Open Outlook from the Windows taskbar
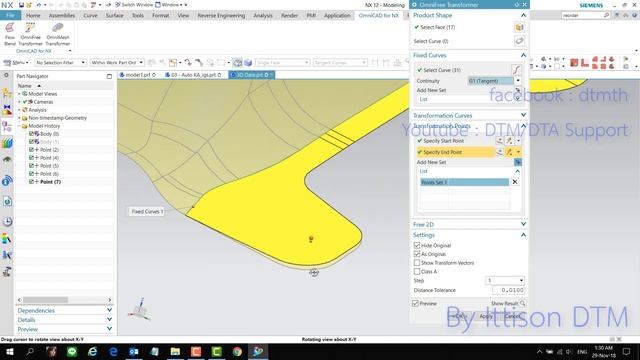This screenshot has width=640, height=360. tap(134, 351)
